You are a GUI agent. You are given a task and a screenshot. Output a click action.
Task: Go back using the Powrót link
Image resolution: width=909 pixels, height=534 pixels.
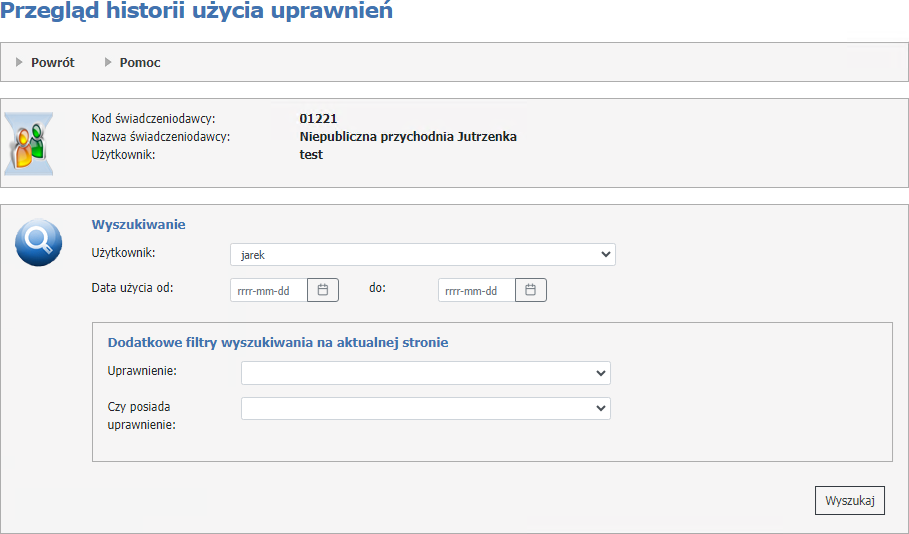pos(52,62)
